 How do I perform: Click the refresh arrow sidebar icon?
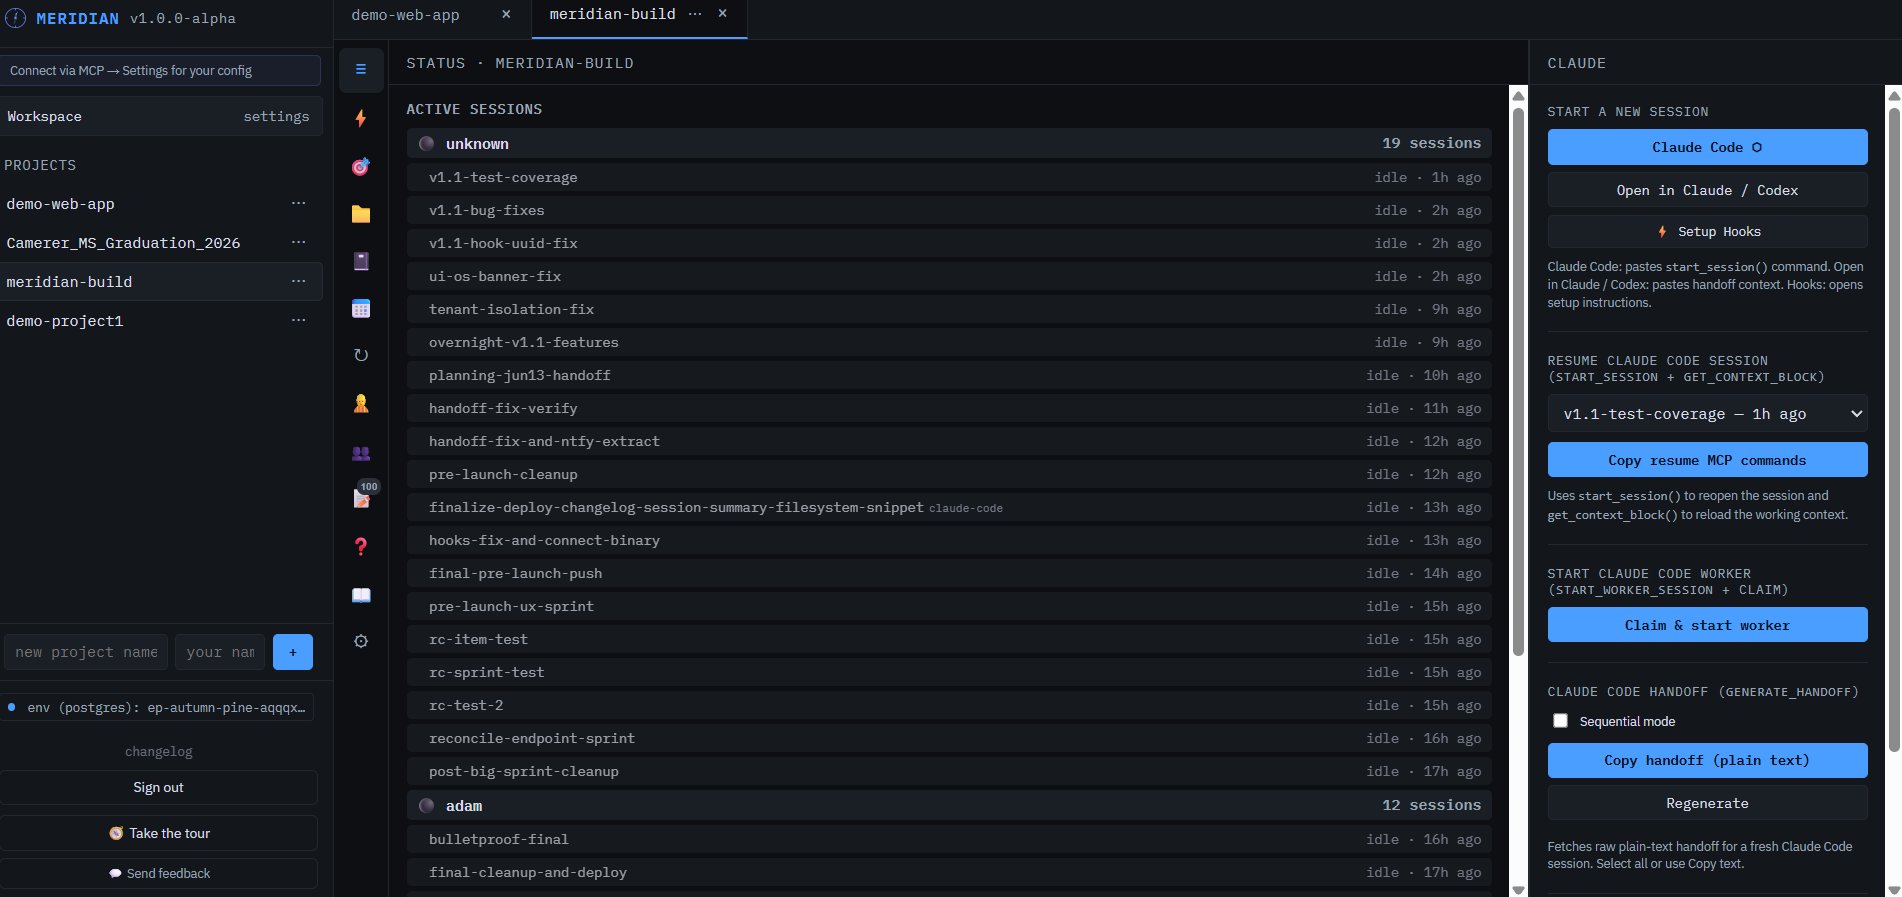[361, 355]
